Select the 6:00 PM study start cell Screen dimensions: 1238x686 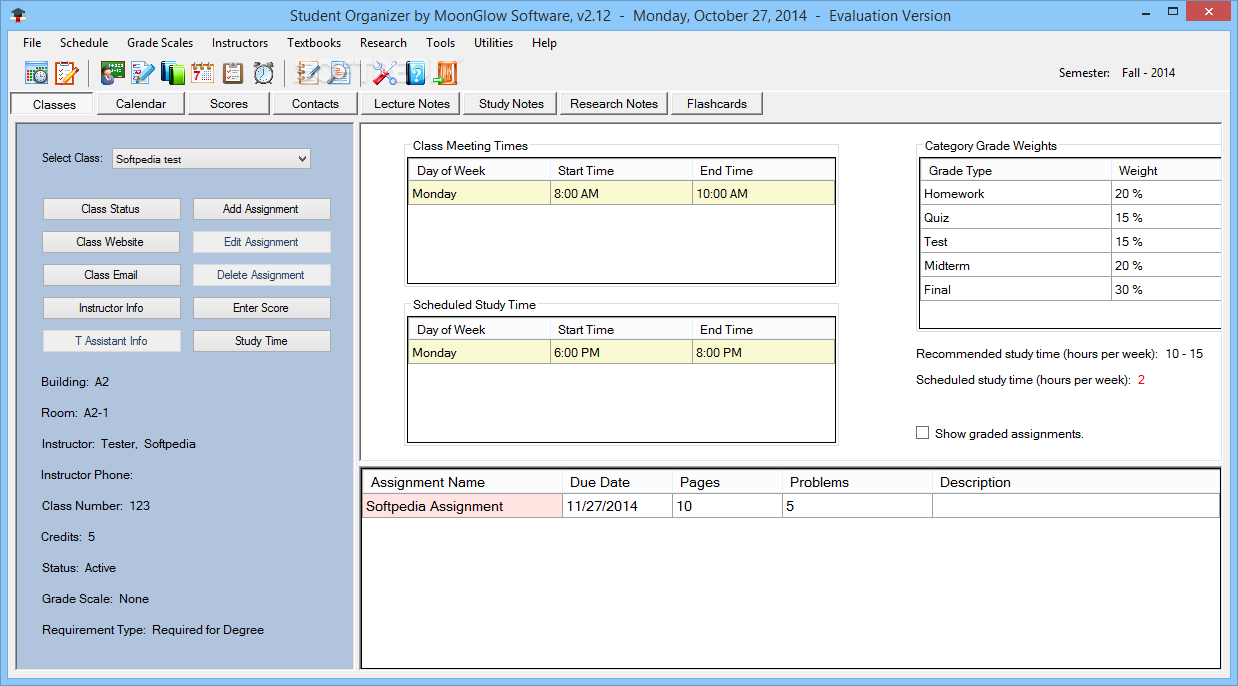click(621, 353)
